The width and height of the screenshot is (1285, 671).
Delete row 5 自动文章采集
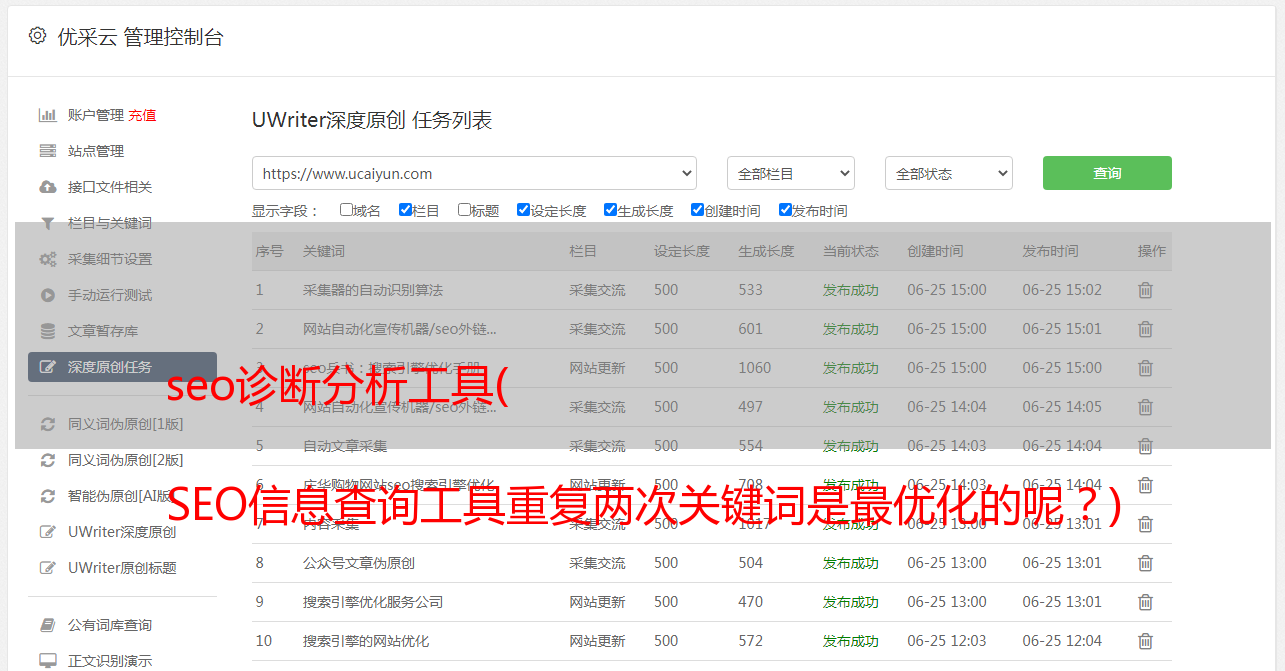pyautogui.click(x=1145, y=446)
